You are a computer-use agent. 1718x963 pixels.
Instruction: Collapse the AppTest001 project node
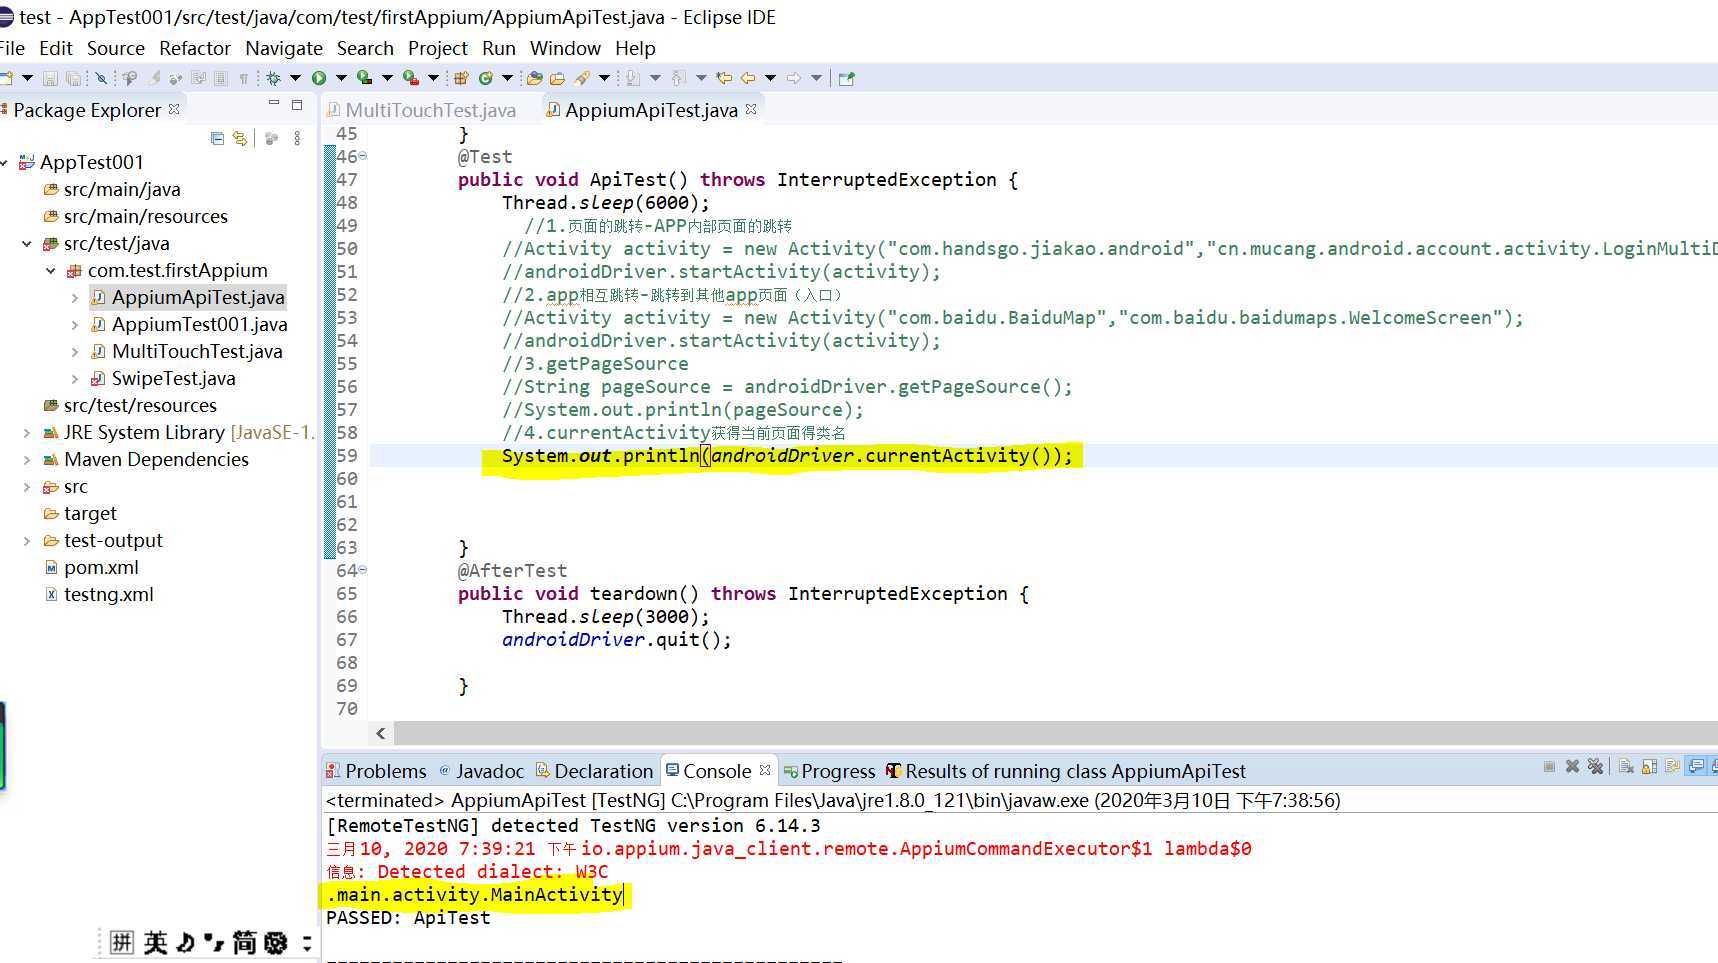tap(5, 162)
